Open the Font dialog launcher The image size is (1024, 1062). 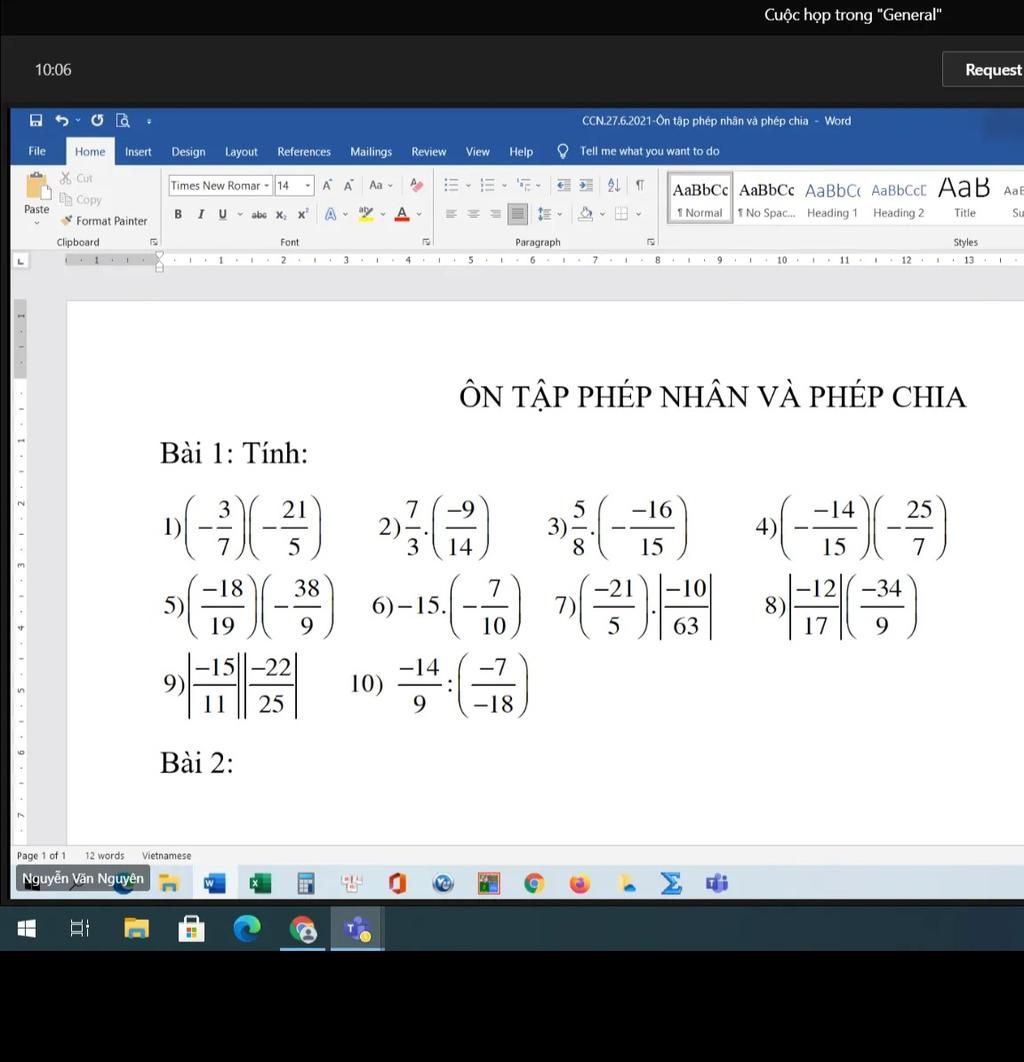click(x=426, y=242)
